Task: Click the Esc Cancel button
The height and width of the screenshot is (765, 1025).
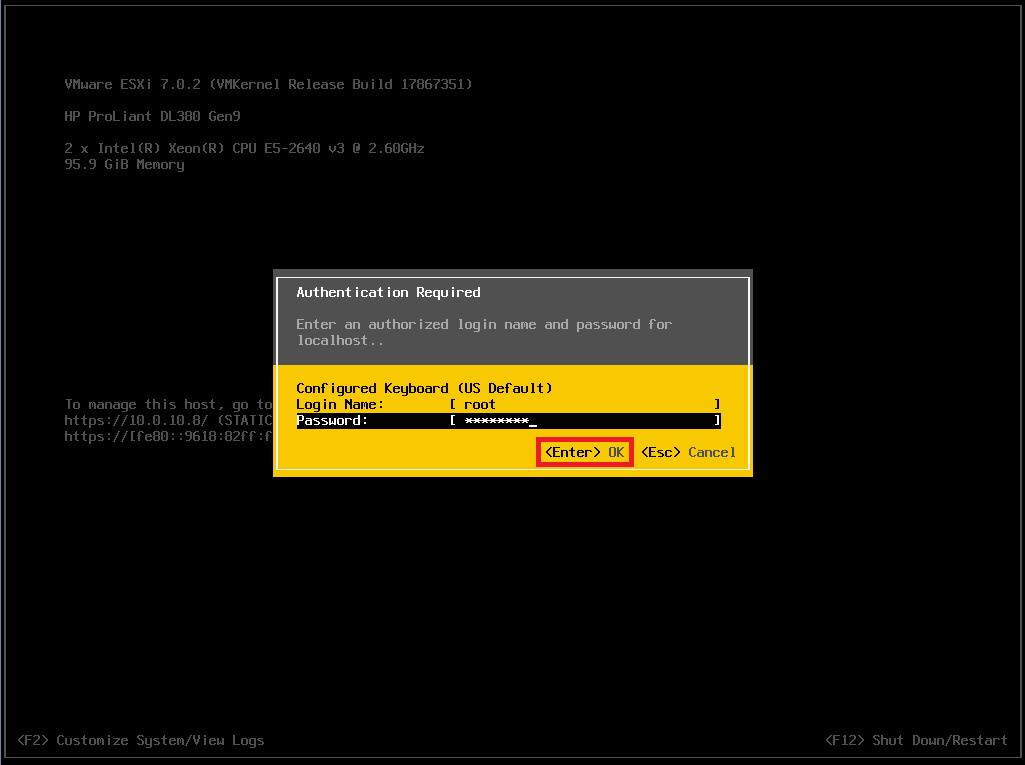Action: pyautogui.click(x=688, y=452)
